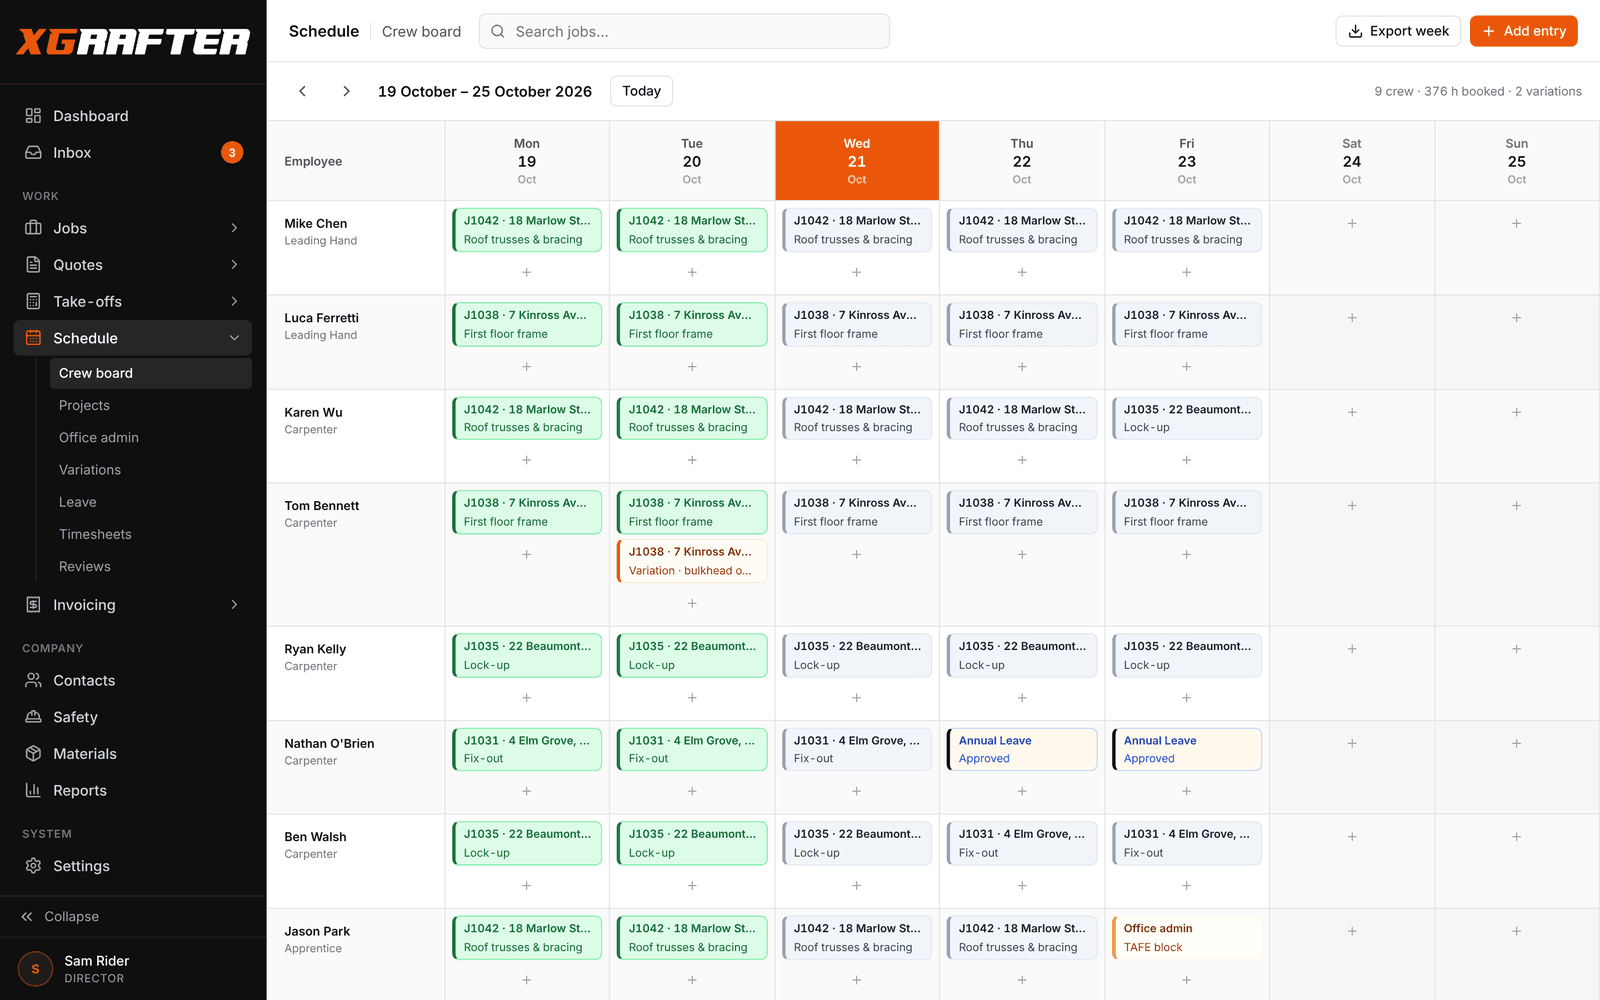Viewport: 1600px width, 1000px height.
Task: Click the Add entry button
Action: coord(1524,31)
